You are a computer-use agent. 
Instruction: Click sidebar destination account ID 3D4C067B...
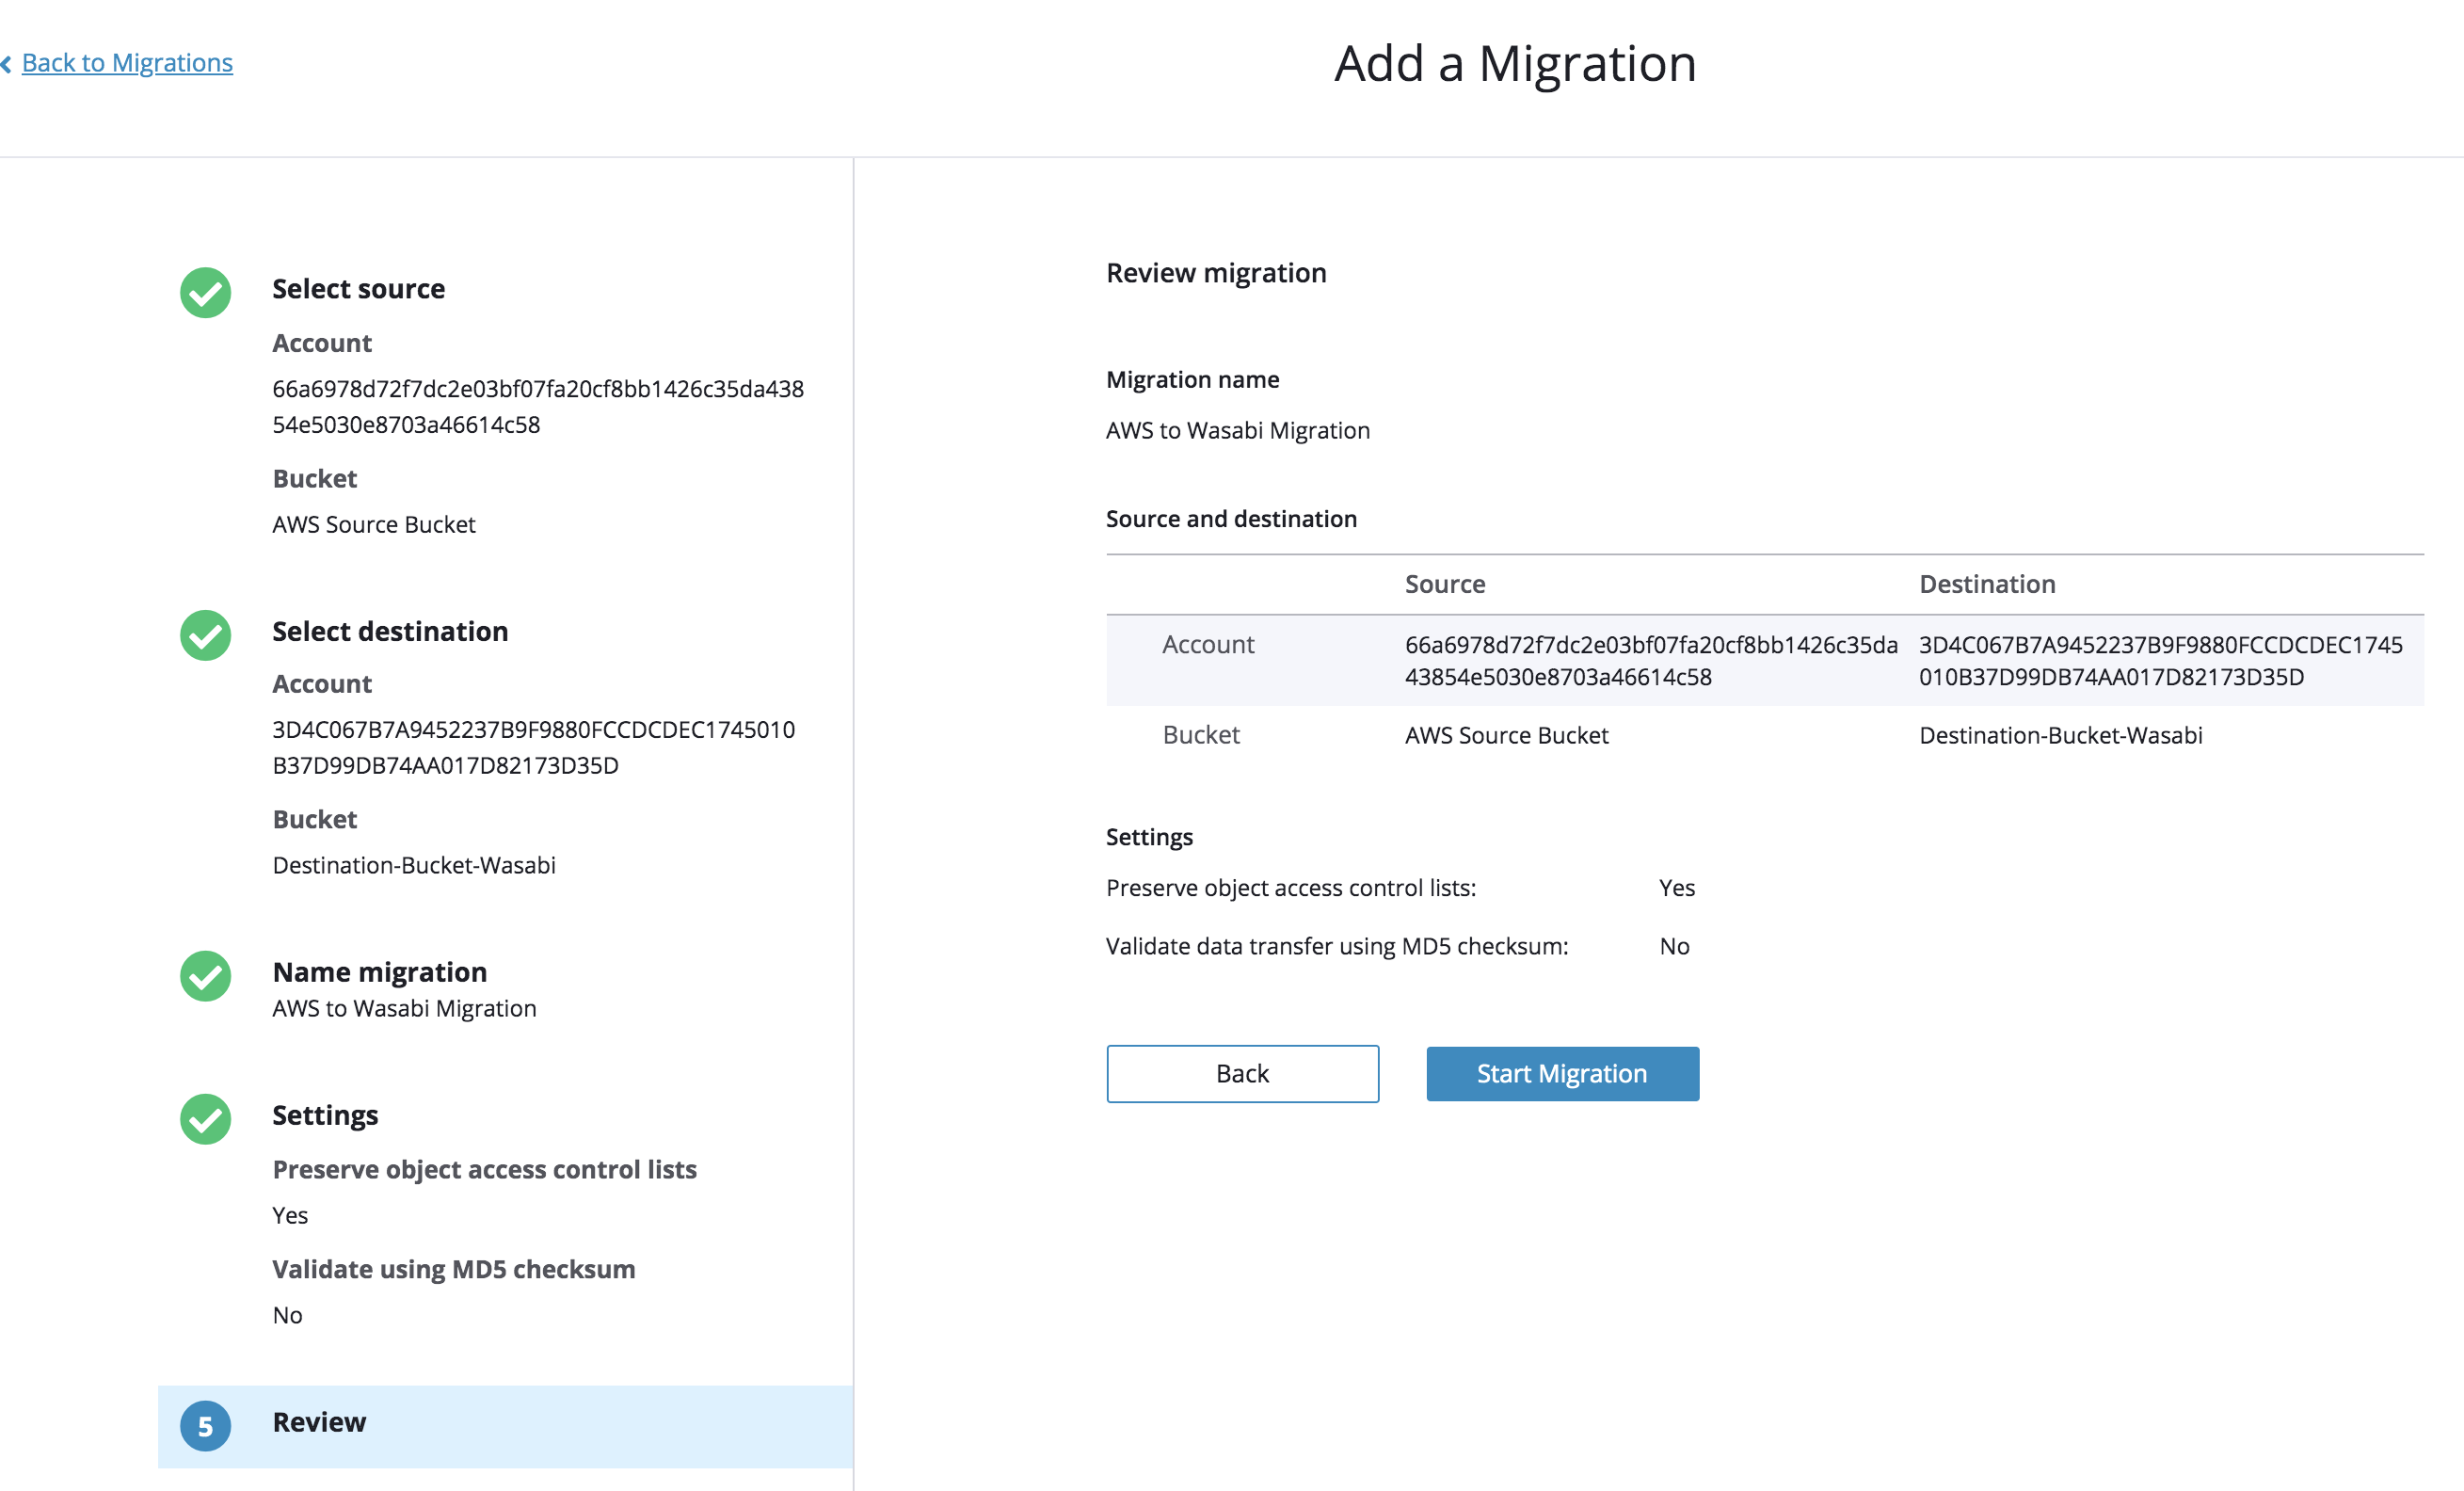point(534,748)
